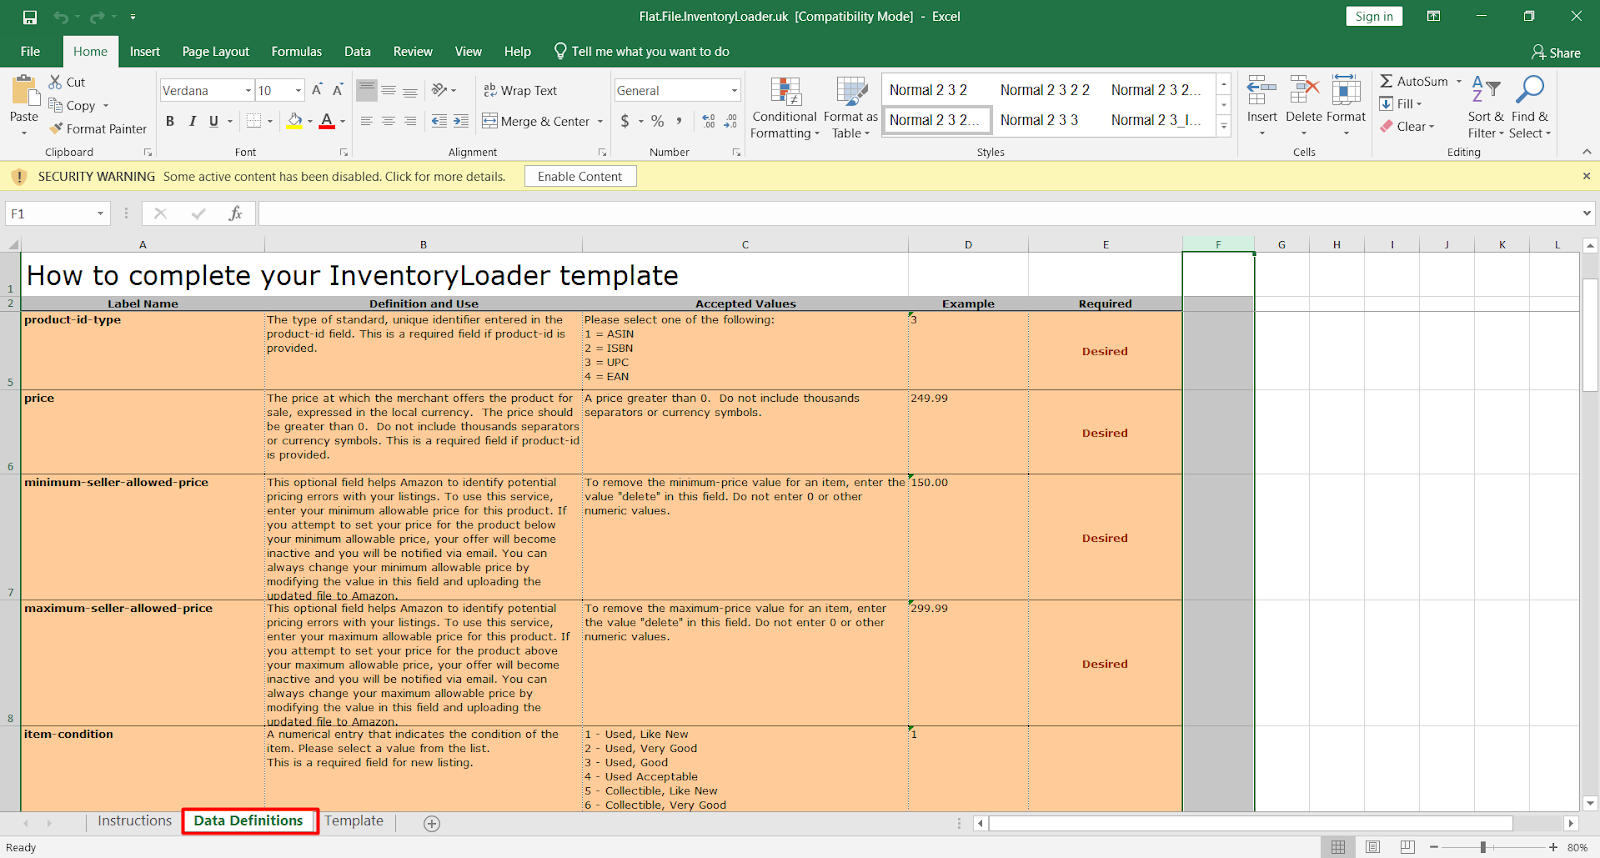The width and height of the screenshot is (1600, 858).
Task: Click the Sign in button
Action: 1374,16
